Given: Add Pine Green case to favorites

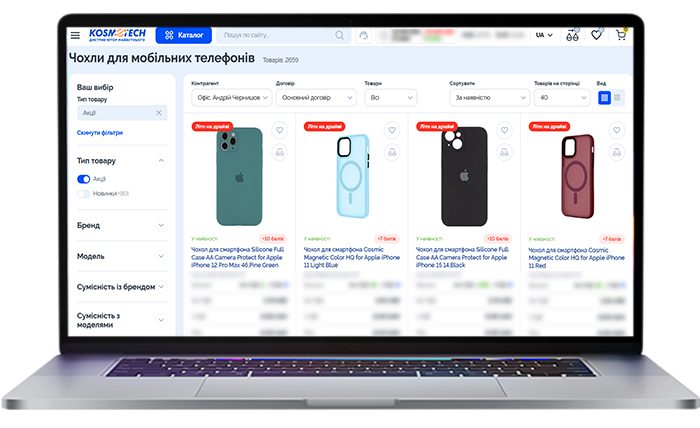Looking at the screenshot, I should (279, 130).
